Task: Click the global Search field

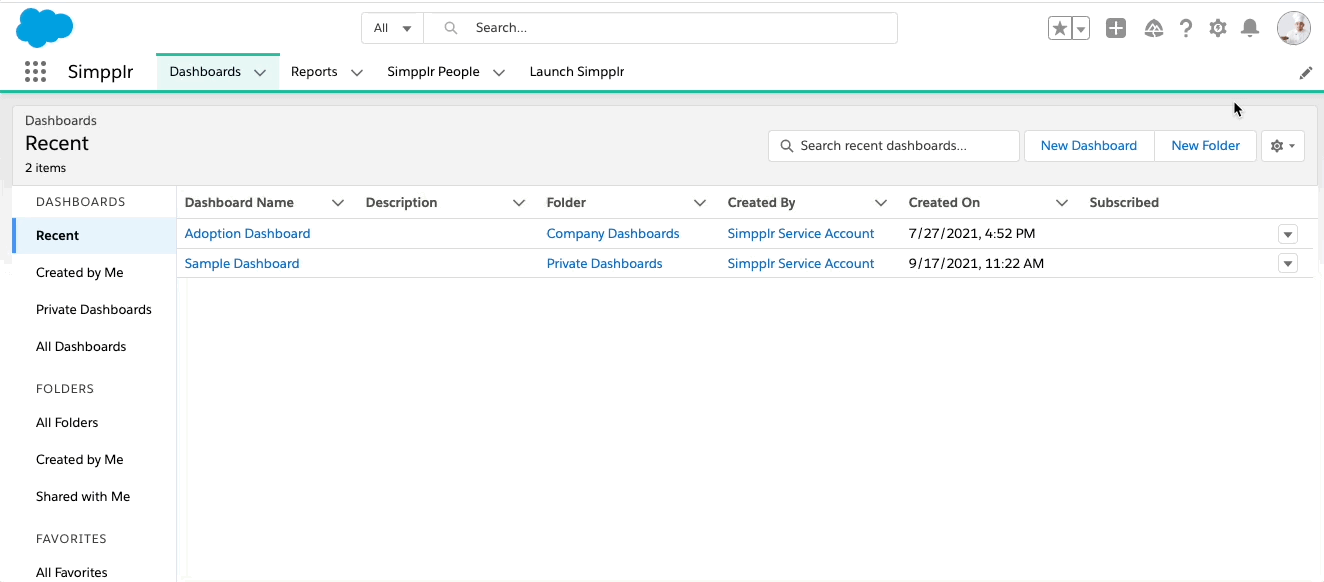Action: click(x=660, y=28)
